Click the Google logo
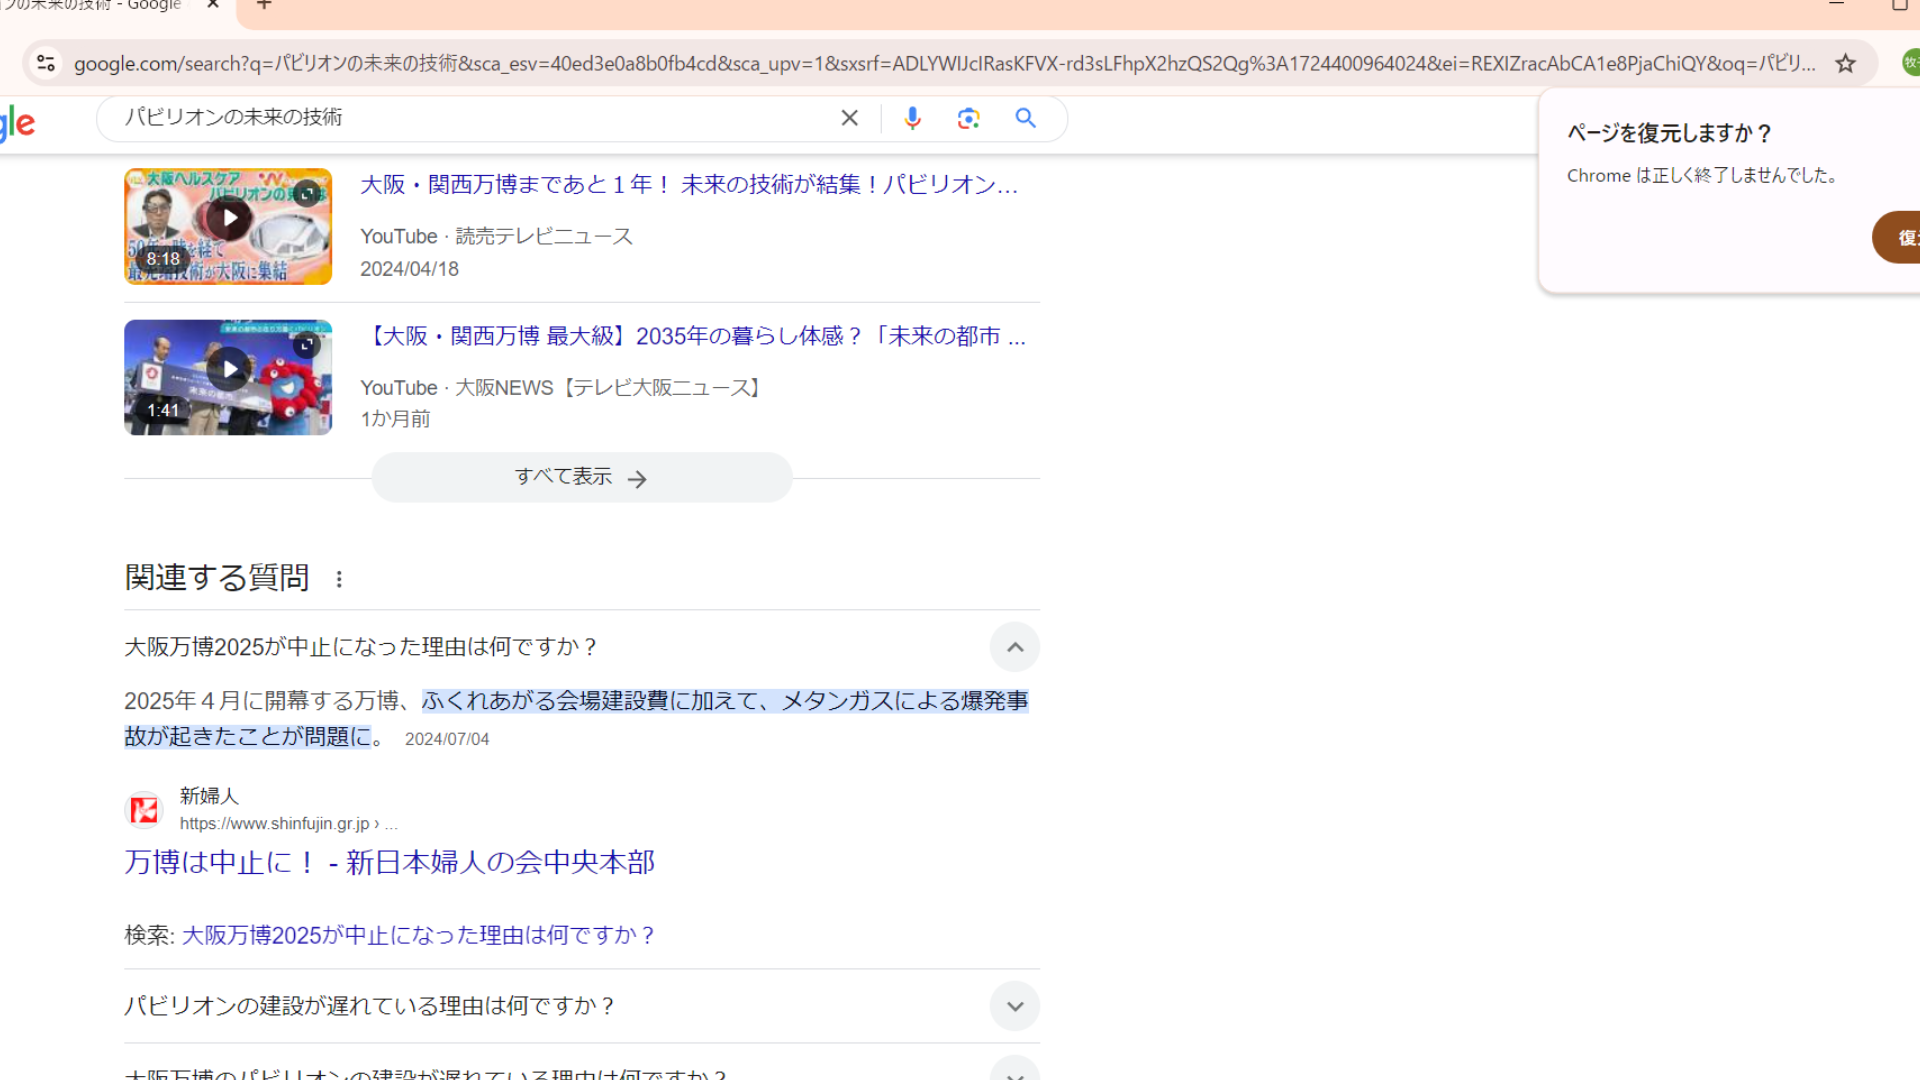This screenshot has width=1920, height=1080. 17,122
